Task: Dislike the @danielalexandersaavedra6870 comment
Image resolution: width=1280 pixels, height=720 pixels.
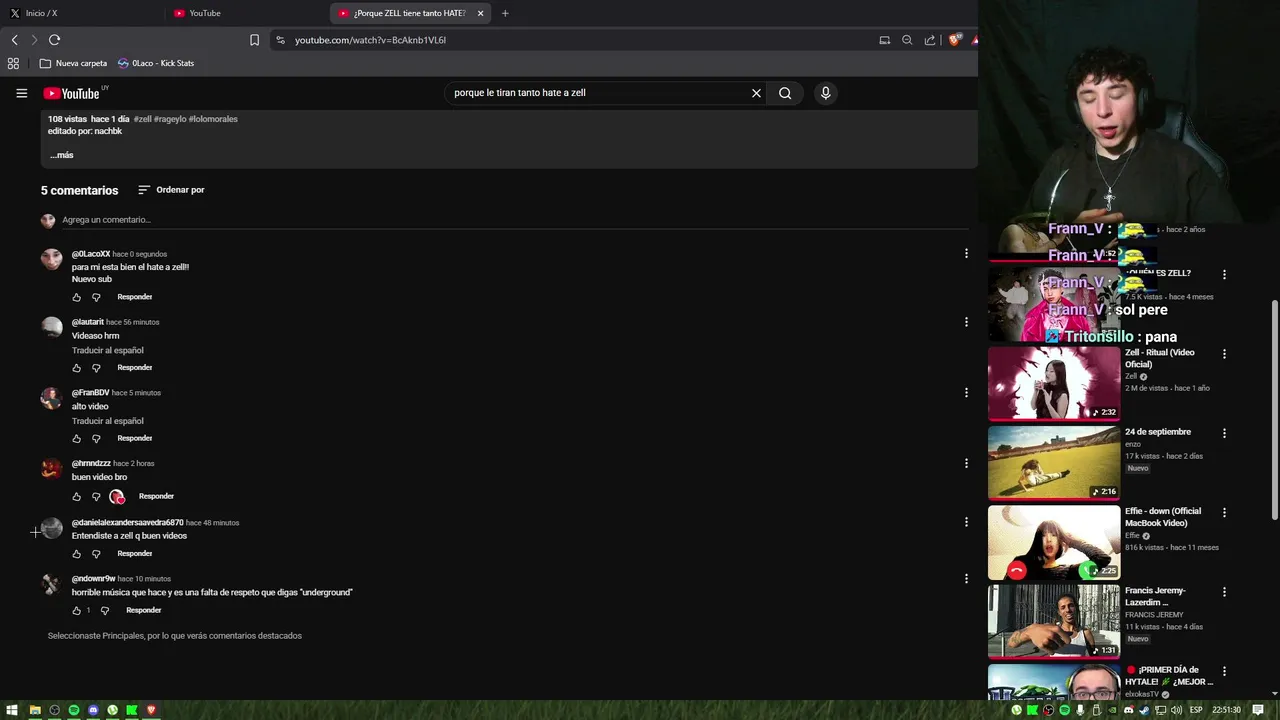Action: pyautogui.click(x=96, y=554)
